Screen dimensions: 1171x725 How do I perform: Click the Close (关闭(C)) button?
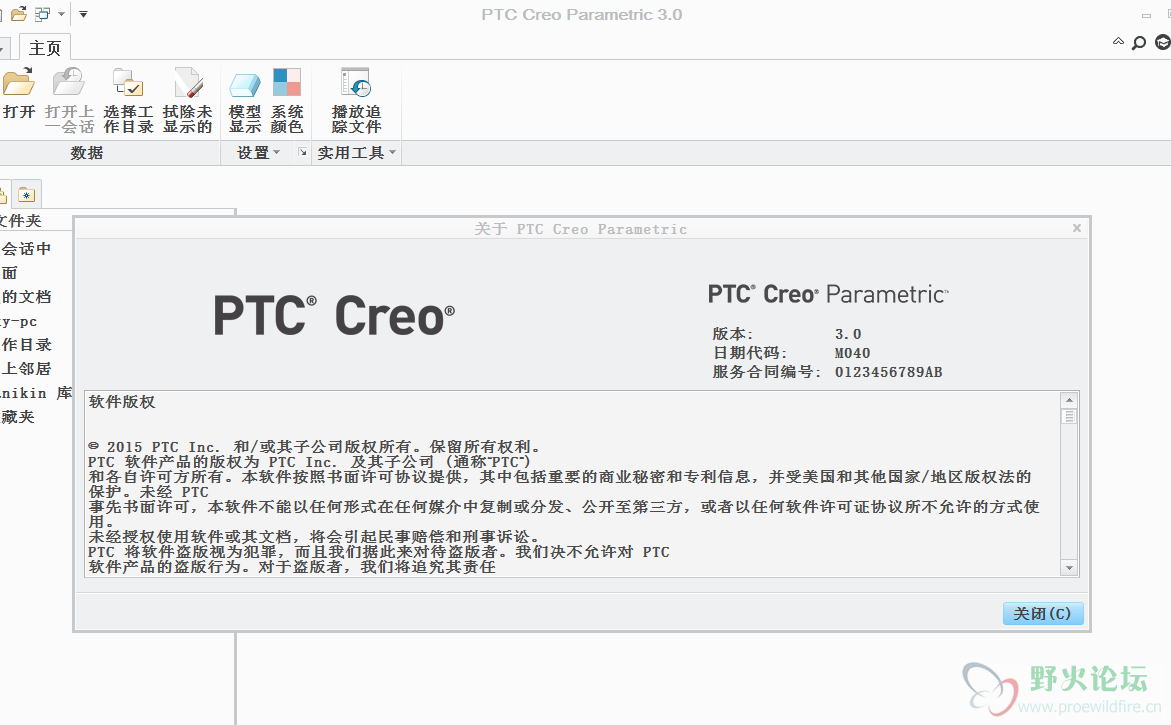tap(1043, 614)
